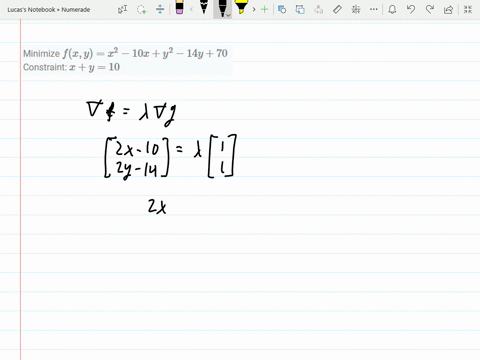
Task: Select the yellow highlighter
Action: coord(241,8)
